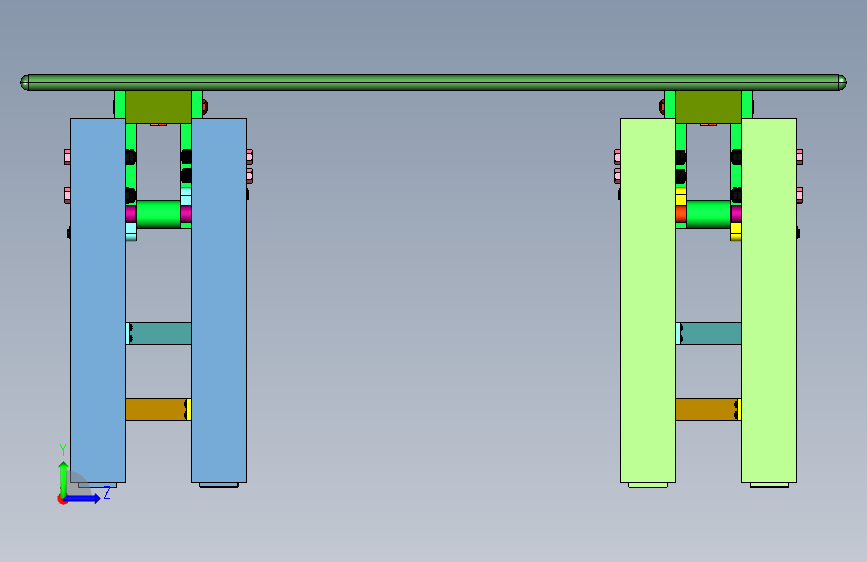Click the Y label of the axis triad
Image resolution: width=867 pixels, height=562 pixels.
pyautogui.click(x=63, y=450)
